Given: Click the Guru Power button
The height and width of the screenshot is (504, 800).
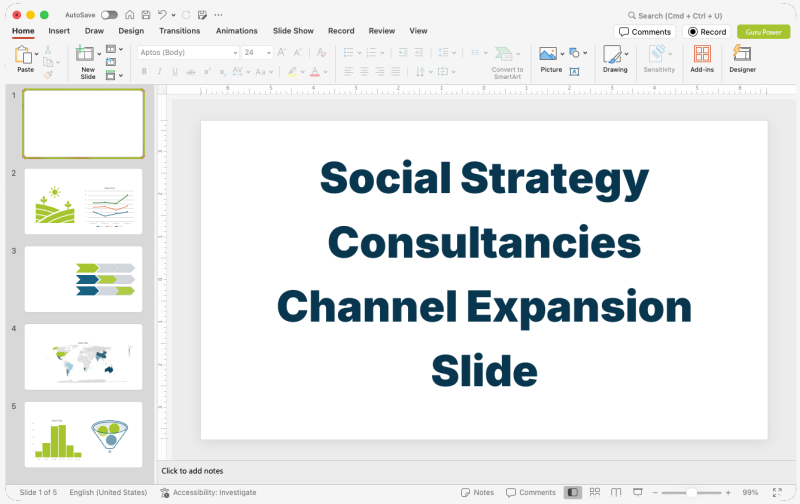Looking at the screenshot, I should coord(763,32).
